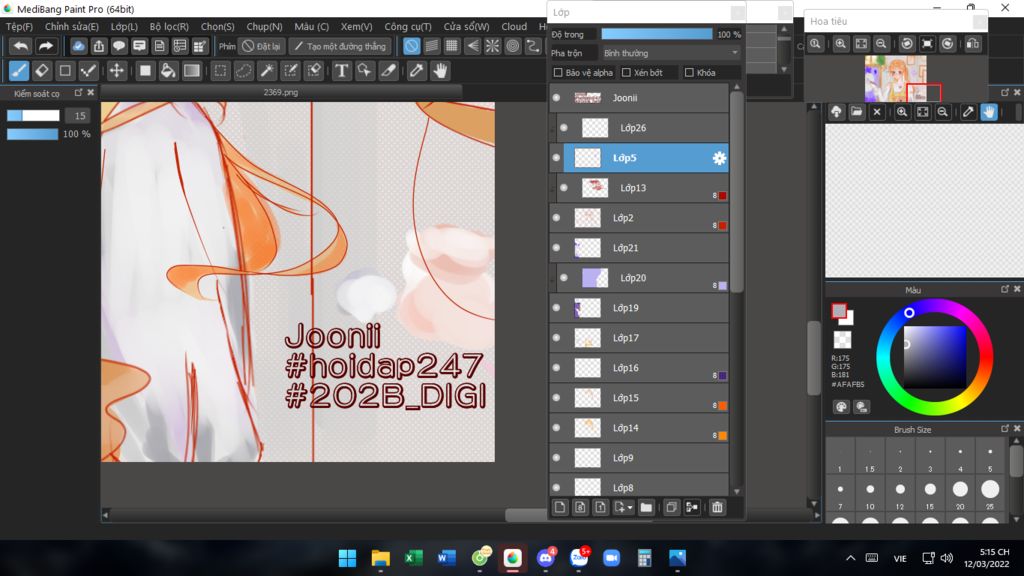Choose the Hand pan tool
Viewport: 1024px width, 576px height.
pos(440,71)
